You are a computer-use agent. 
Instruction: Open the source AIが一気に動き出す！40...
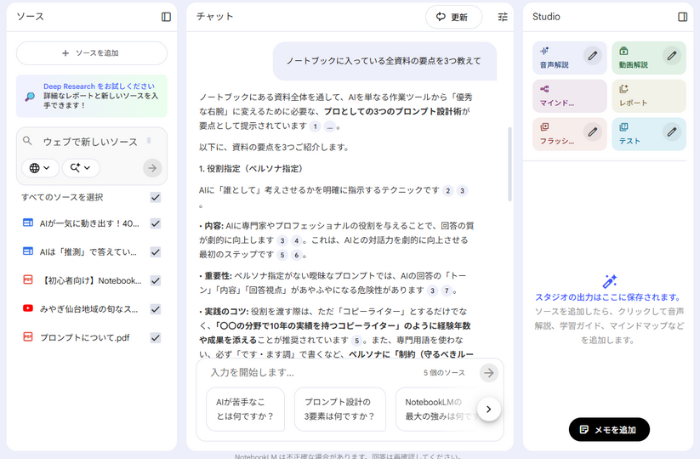[89, 224]
